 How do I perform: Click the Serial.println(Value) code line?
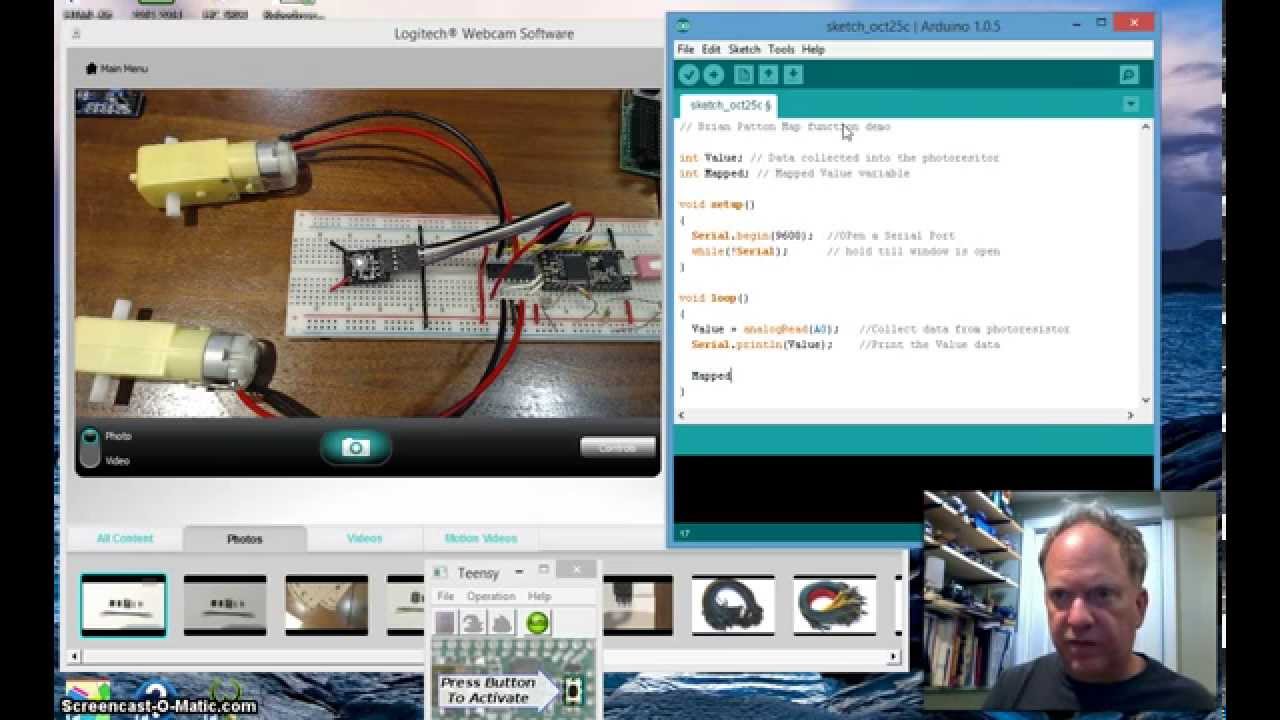845,345
